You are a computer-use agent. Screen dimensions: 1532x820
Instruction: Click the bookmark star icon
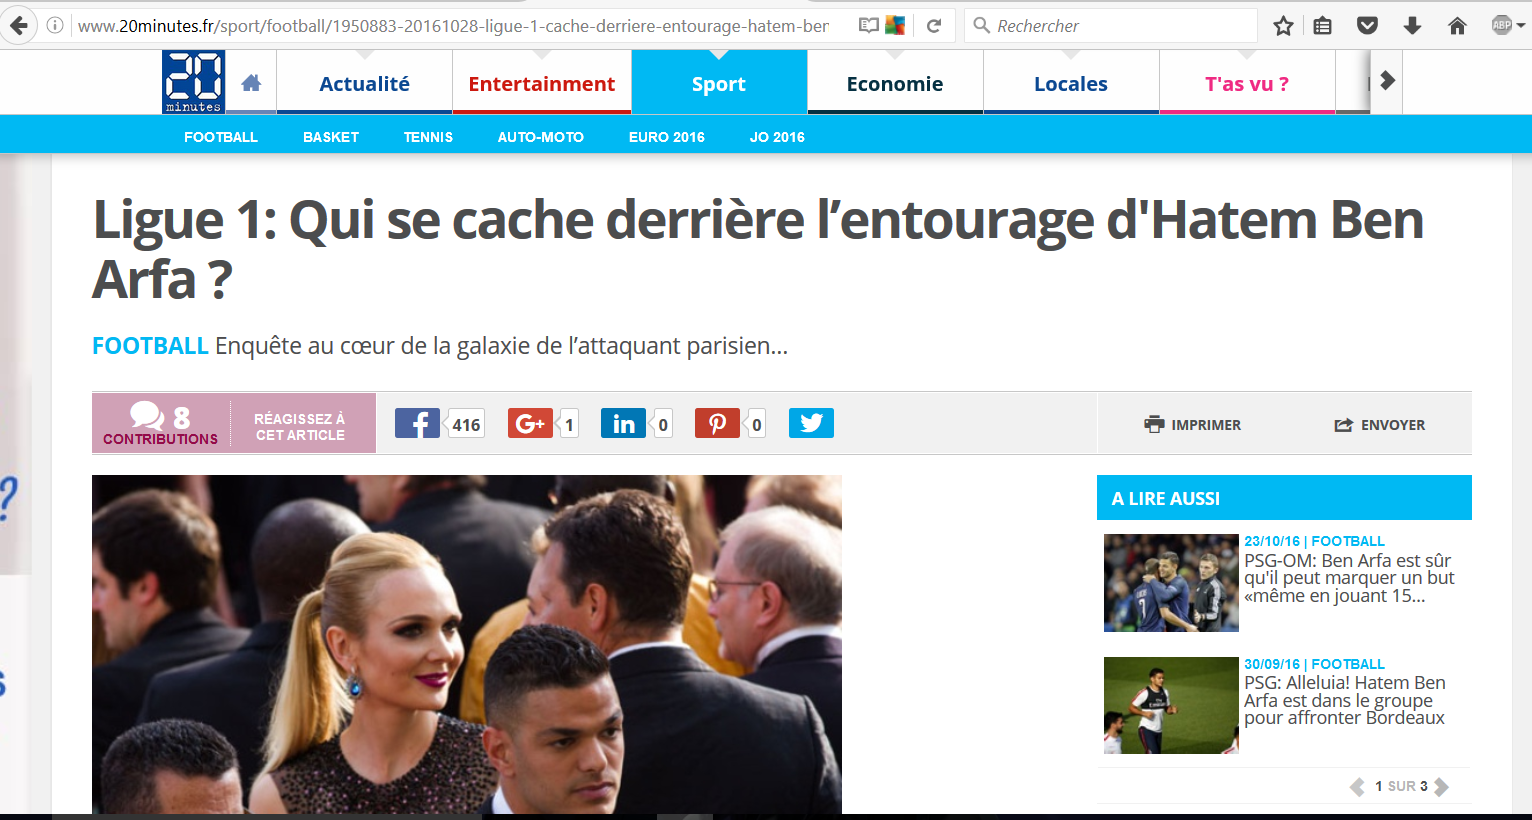[x=1283, y=26]
